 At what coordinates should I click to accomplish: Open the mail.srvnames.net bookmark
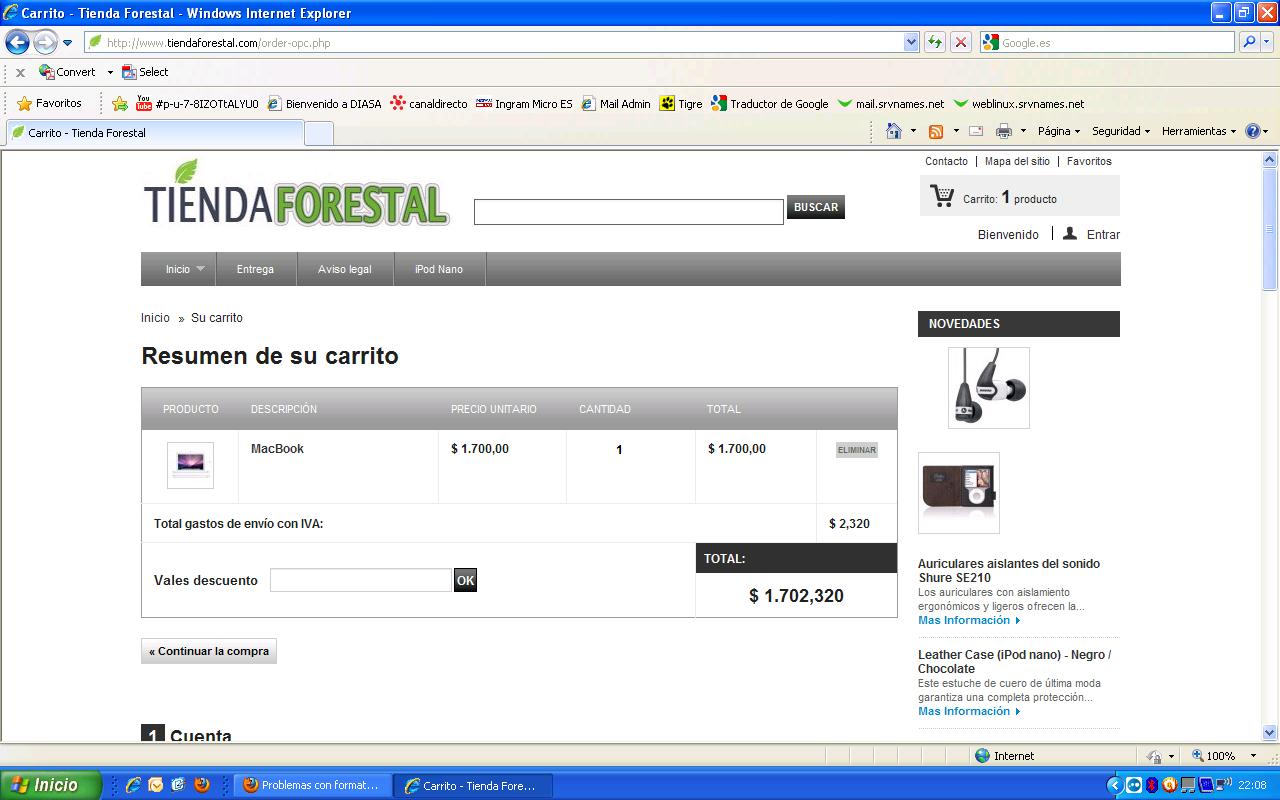tap(891, 103)
